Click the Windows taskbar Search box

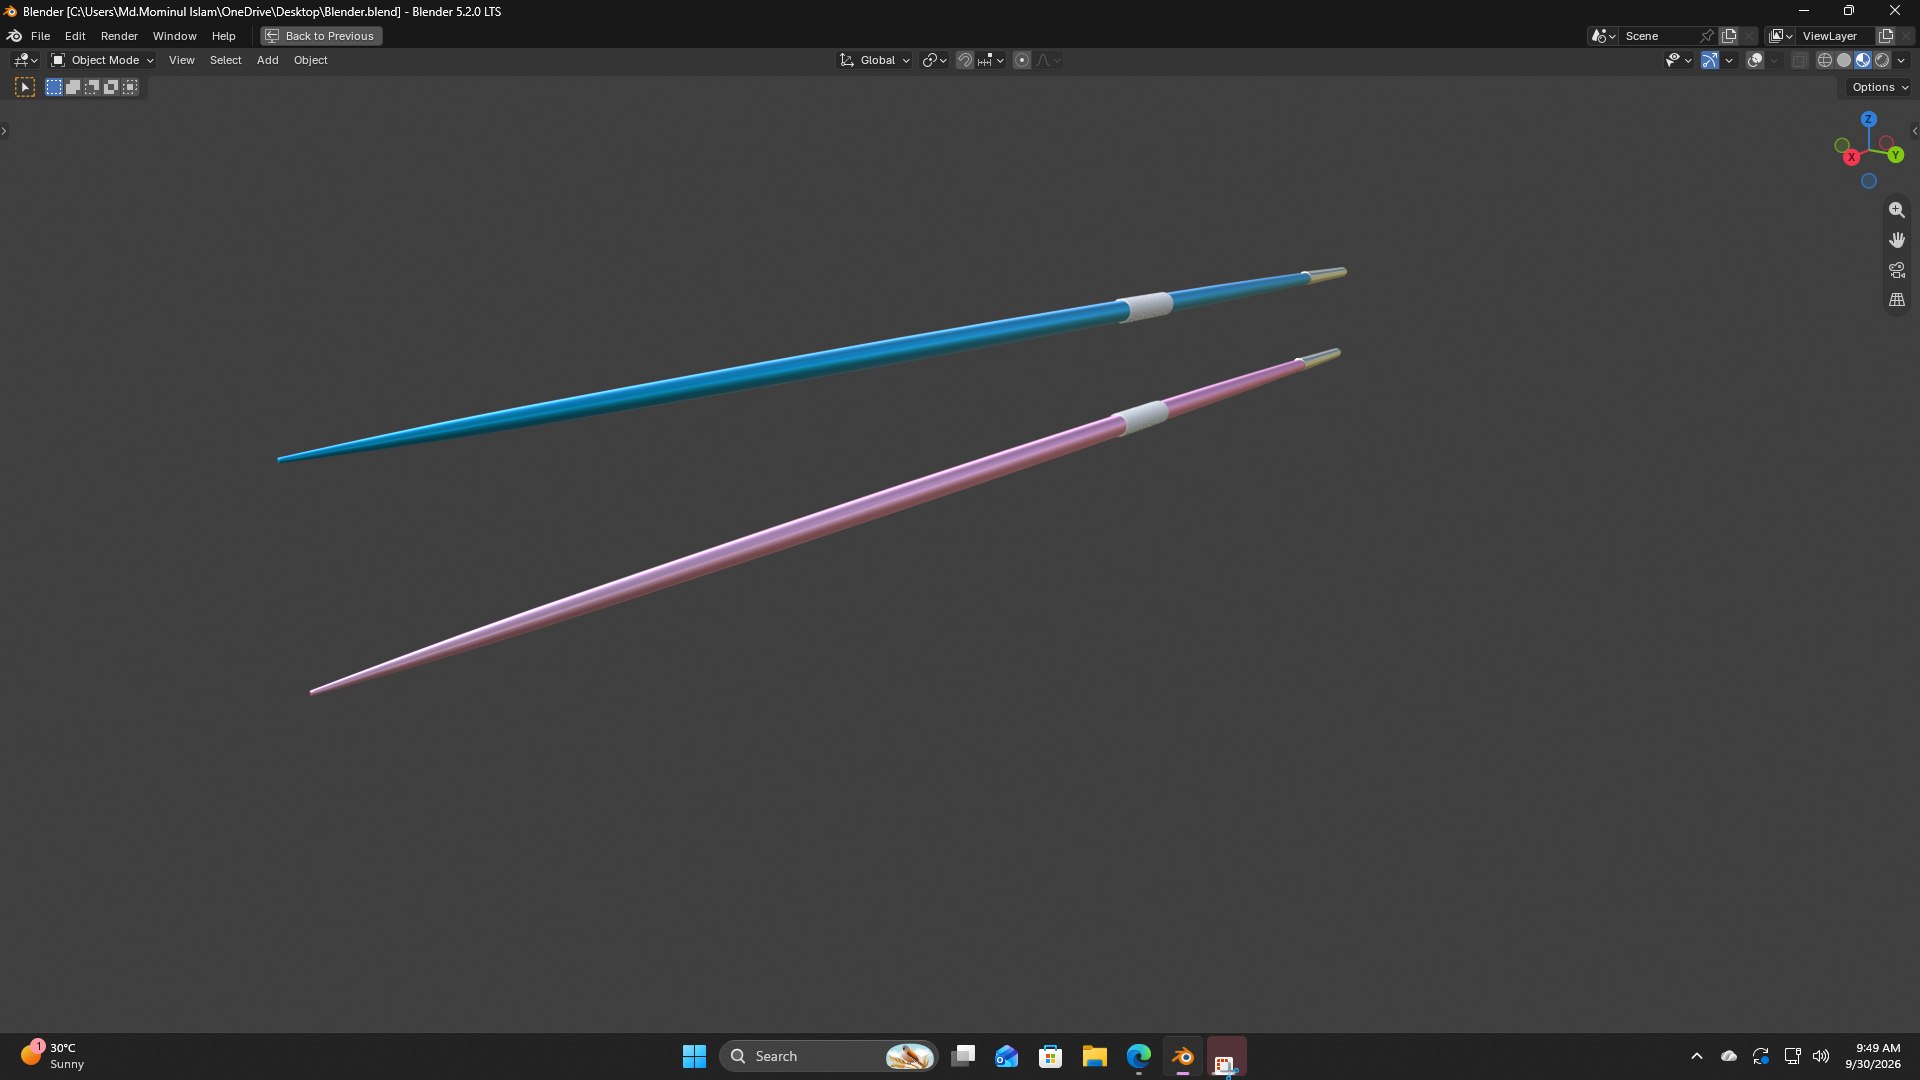pos(829,1056)
